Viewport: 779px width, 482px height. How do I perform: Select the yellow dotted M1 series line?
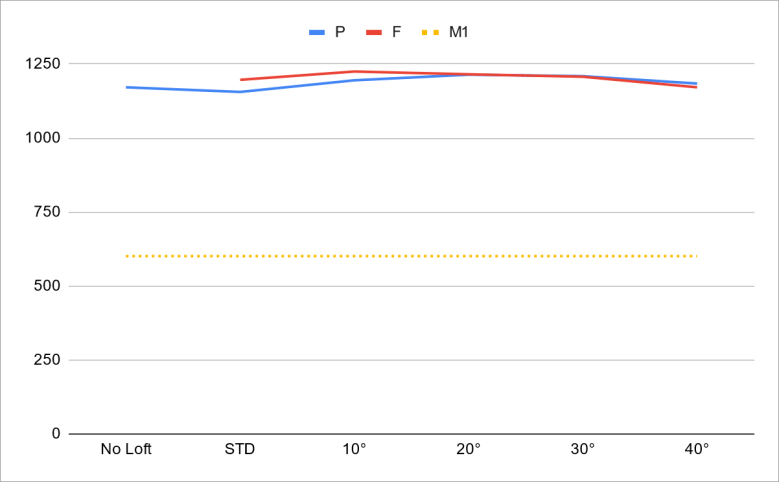410,256
